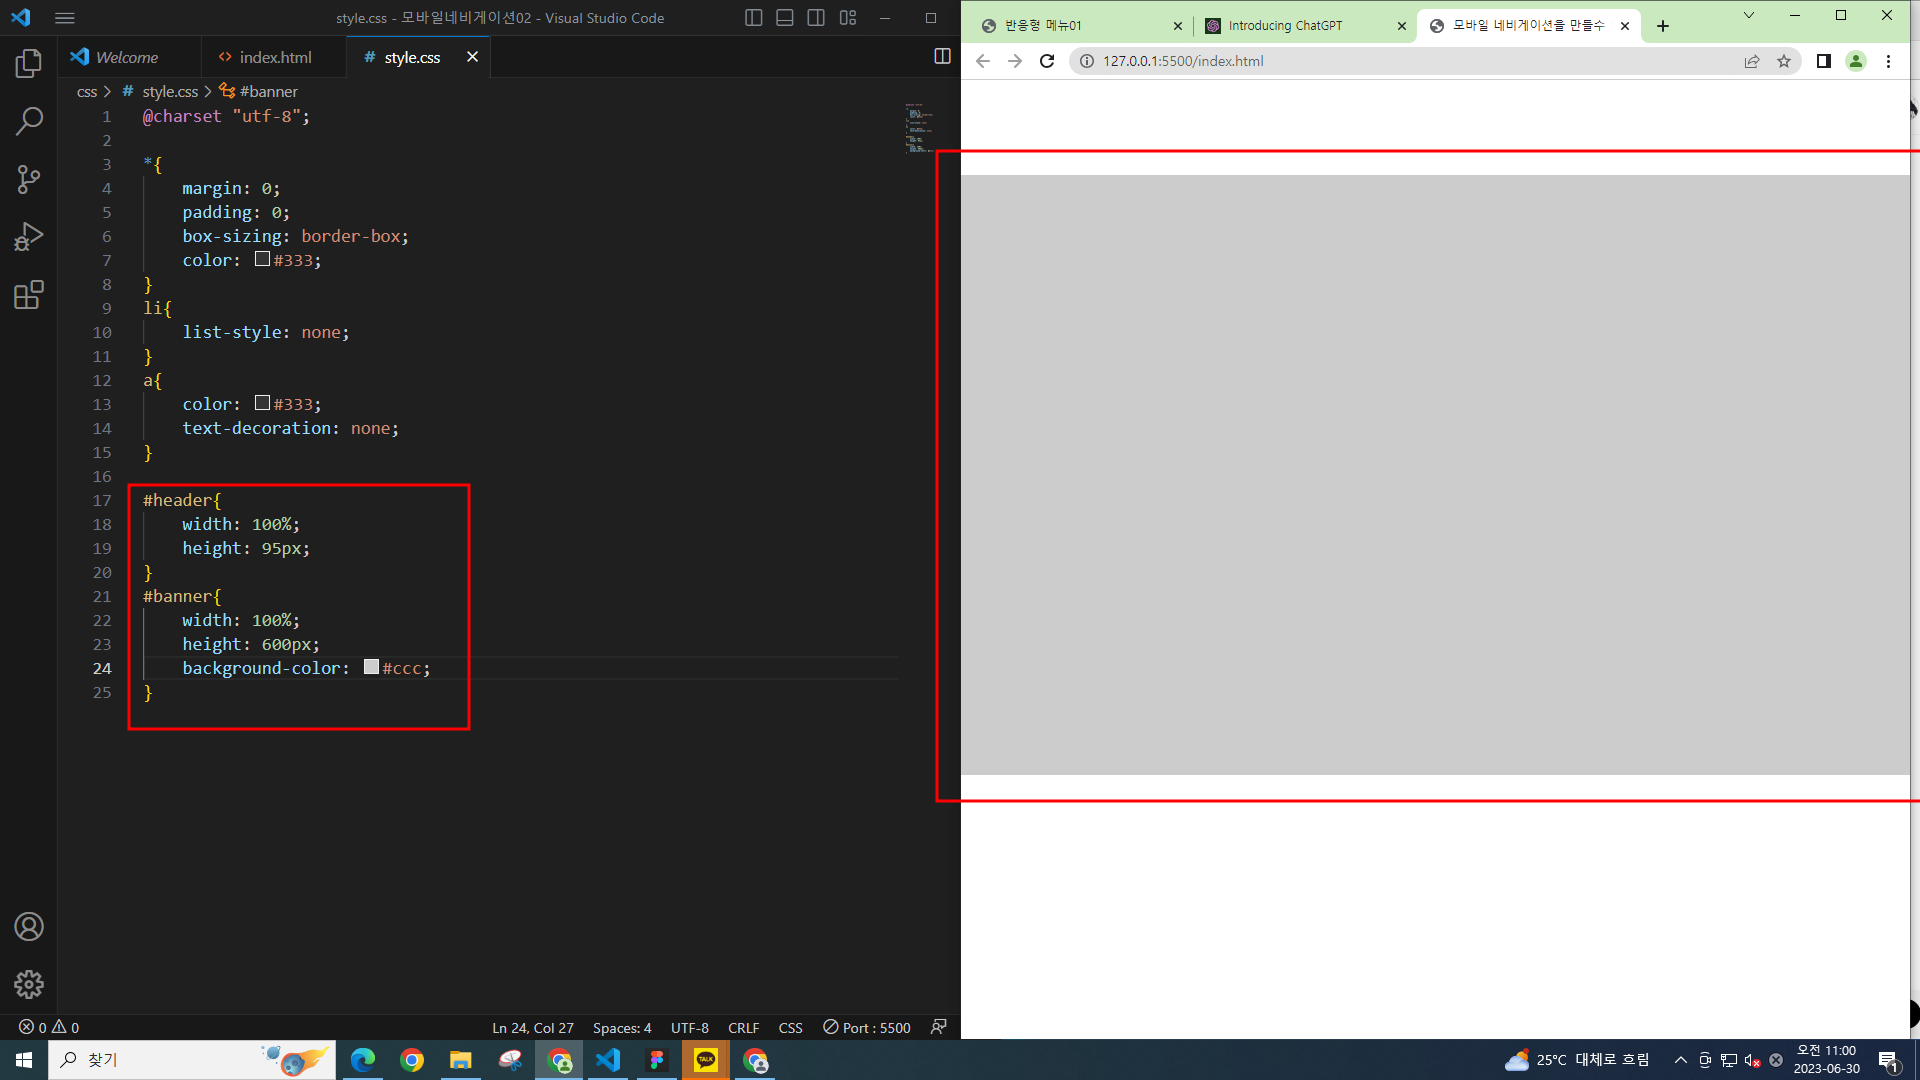Toggle the primary sidebar layout button
The image size is (1920, 1080).
pyautogui.click(x=754, y=18)
